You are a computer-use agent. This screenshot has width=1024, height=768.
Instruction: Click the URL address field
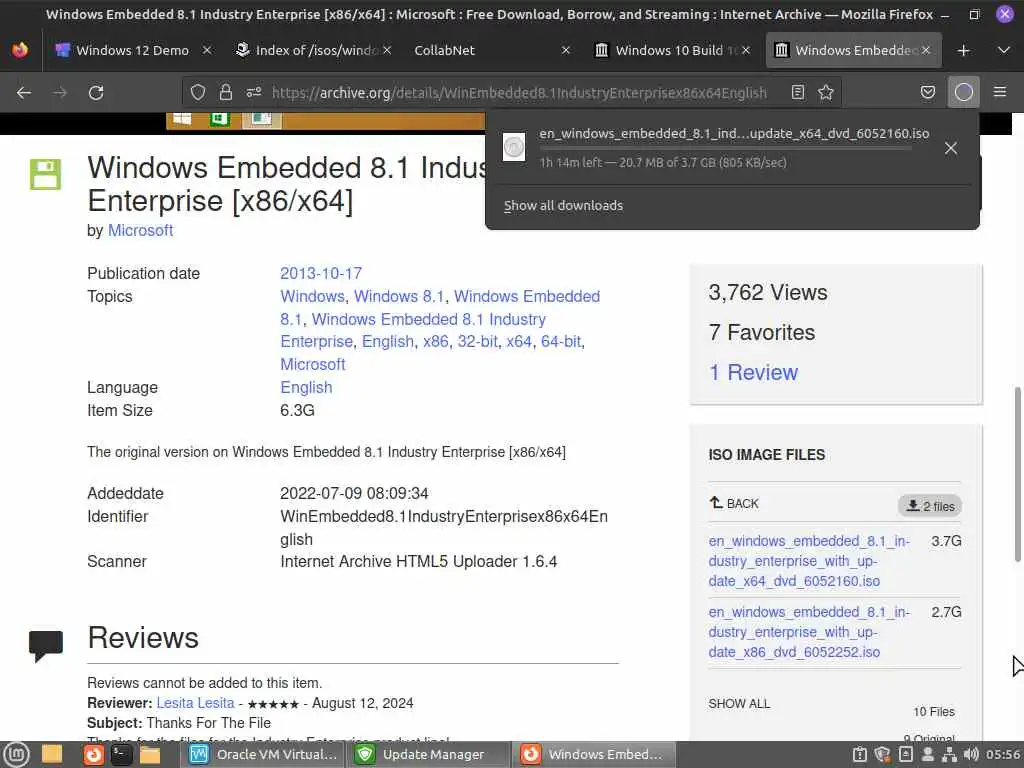519,93
